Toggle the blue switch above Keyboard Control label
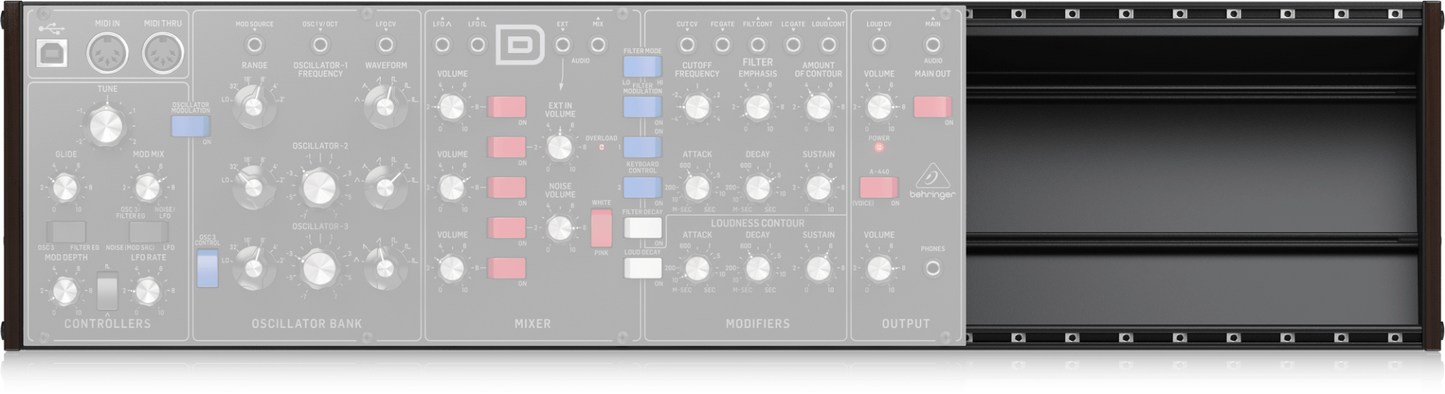Viewport: 1445px width, 394px height. (642, 147)
